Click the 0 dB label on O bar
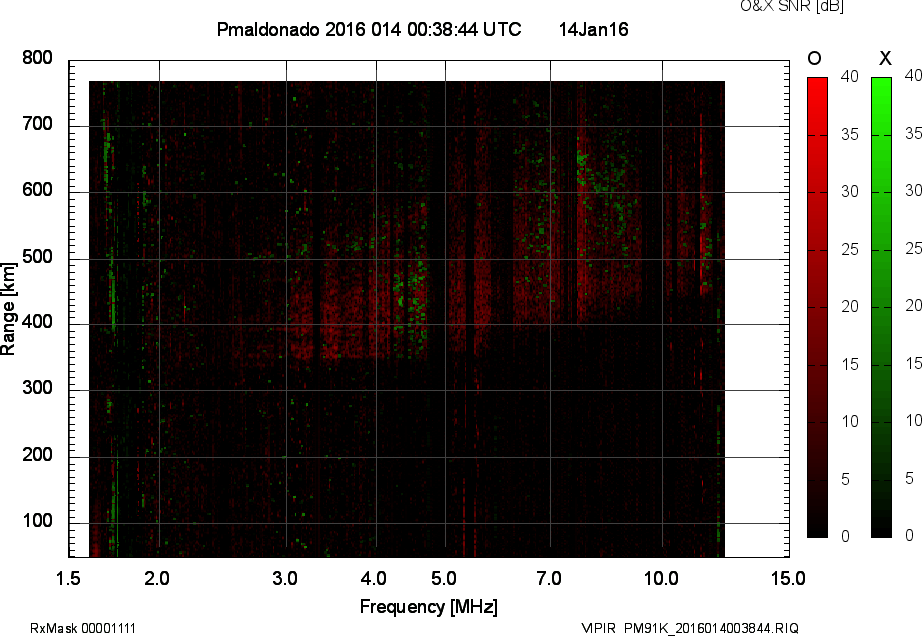922x636 pixels. [846, 536]
